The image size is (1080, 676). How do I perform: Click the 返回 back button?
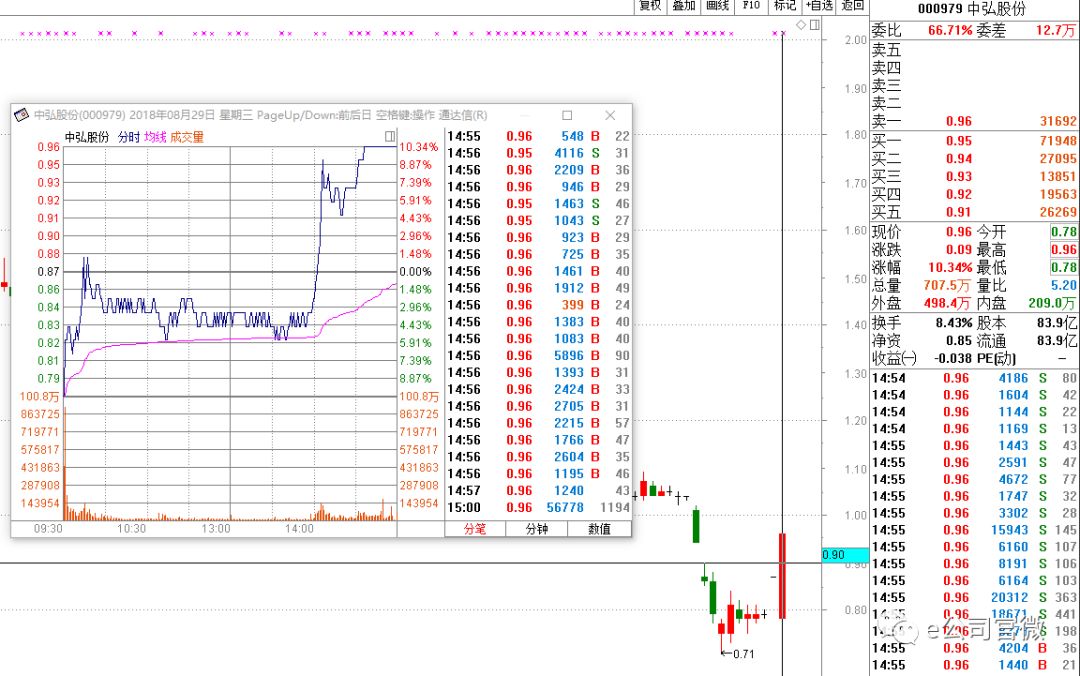tap(853, 6)
